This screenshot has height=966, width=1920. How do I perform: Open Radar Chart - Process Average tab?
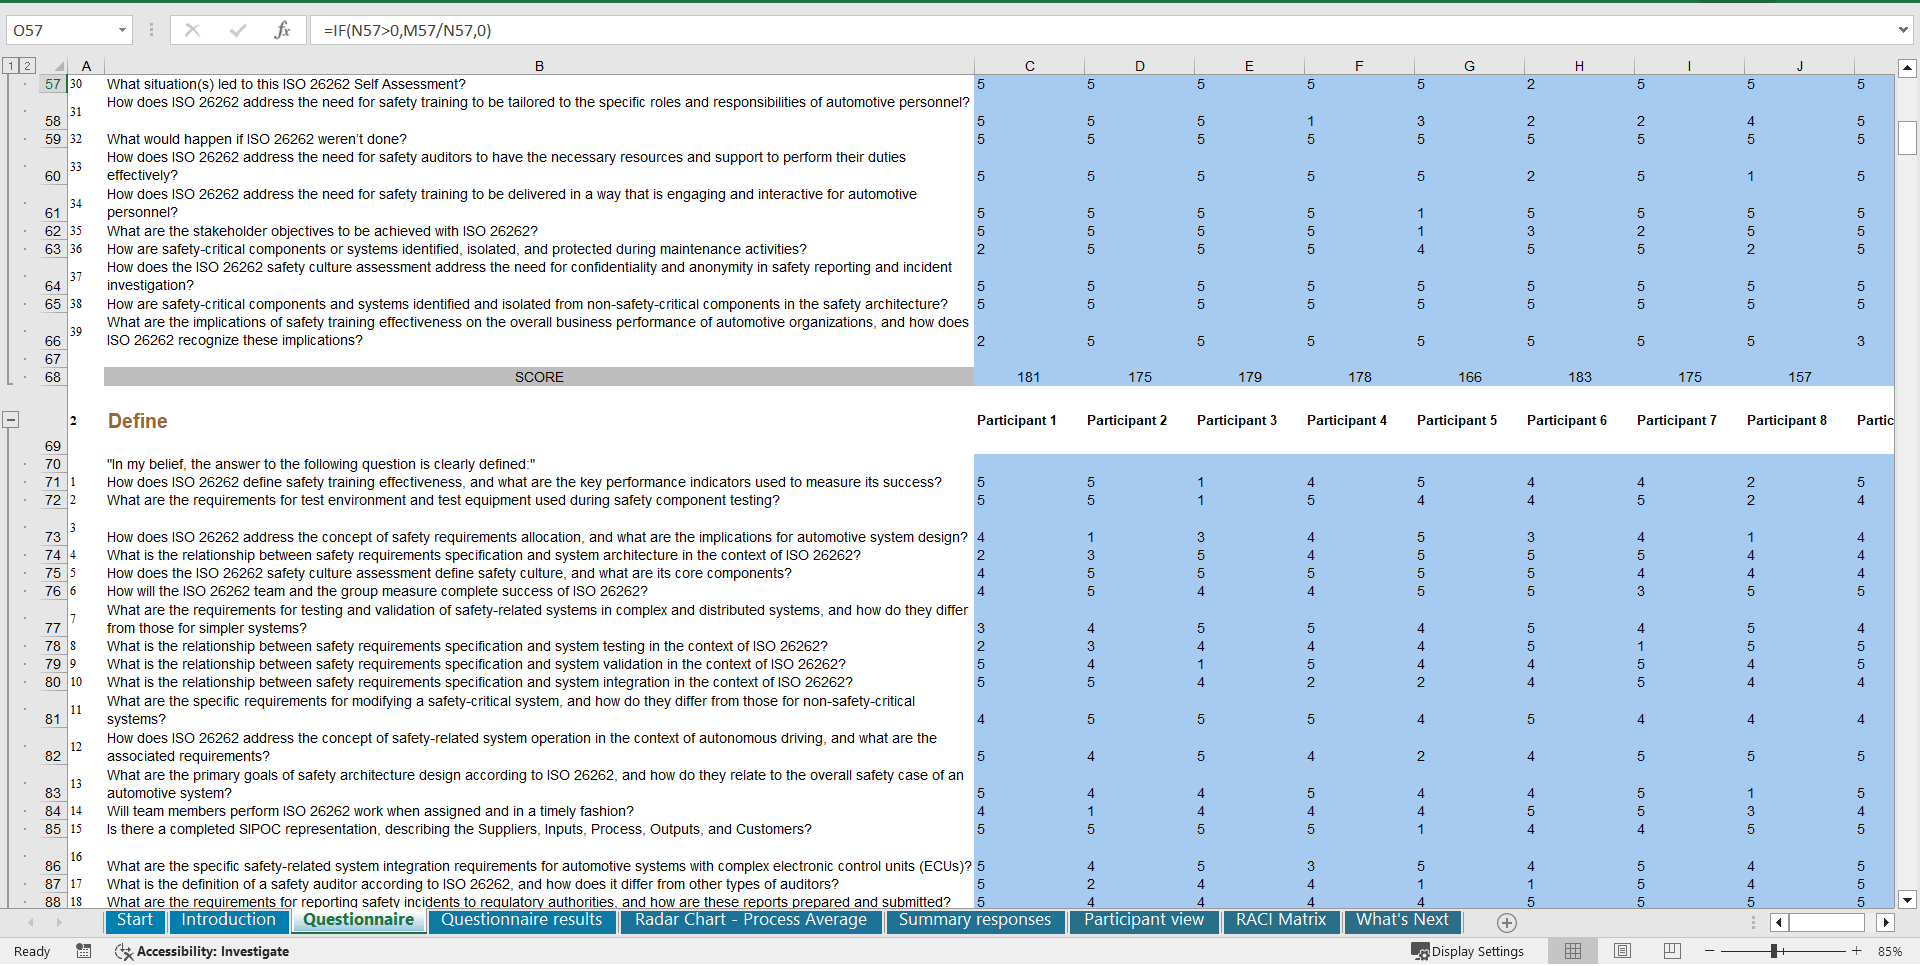pyautogui.click(x=751, y=920)
